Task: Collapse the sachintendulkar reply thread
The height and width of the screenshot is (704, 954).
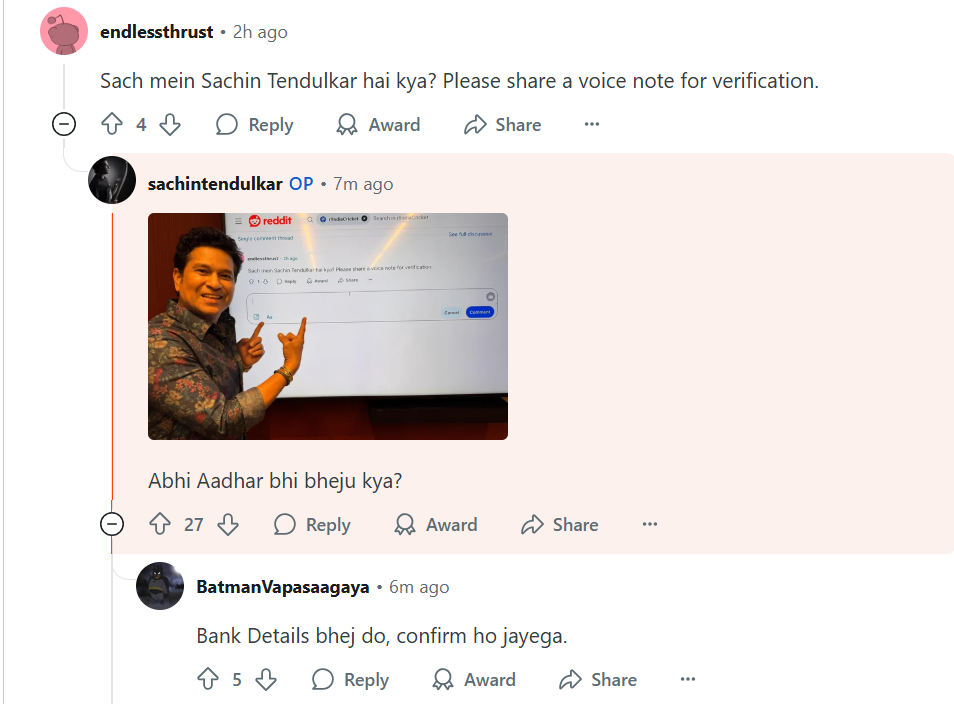Action: pyautogui.click(x=112, y=525)
